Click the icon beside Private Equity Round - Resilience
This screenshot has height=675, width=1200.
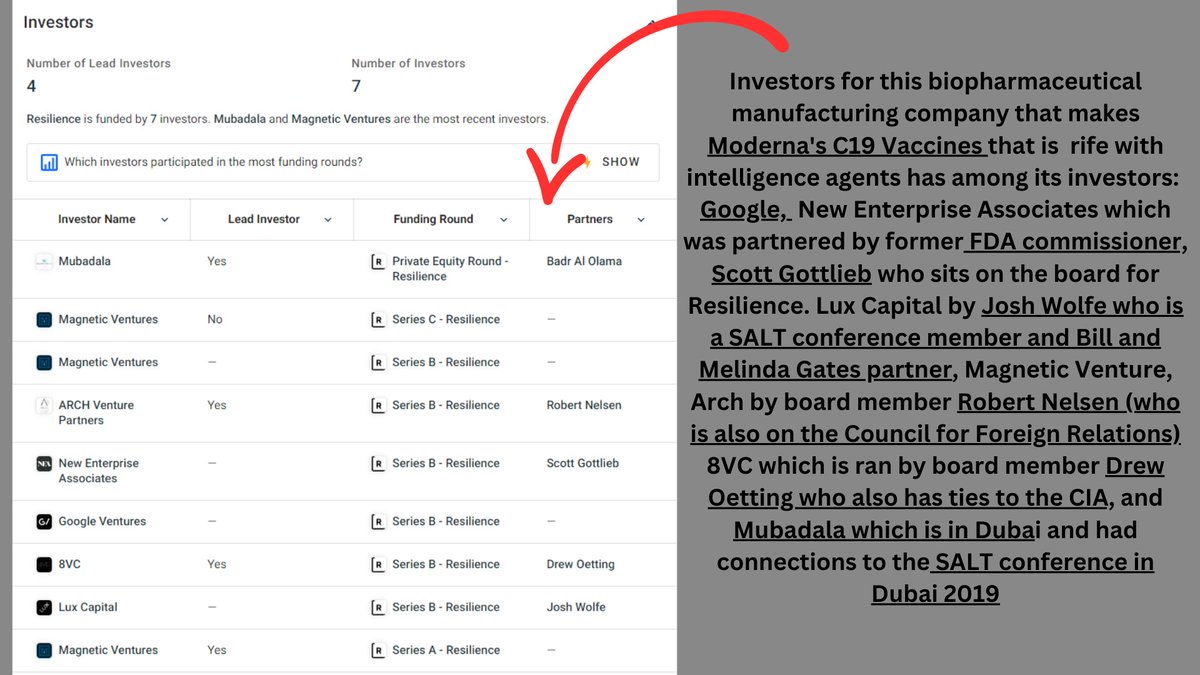pyautogui.click(x=377, y=262)
